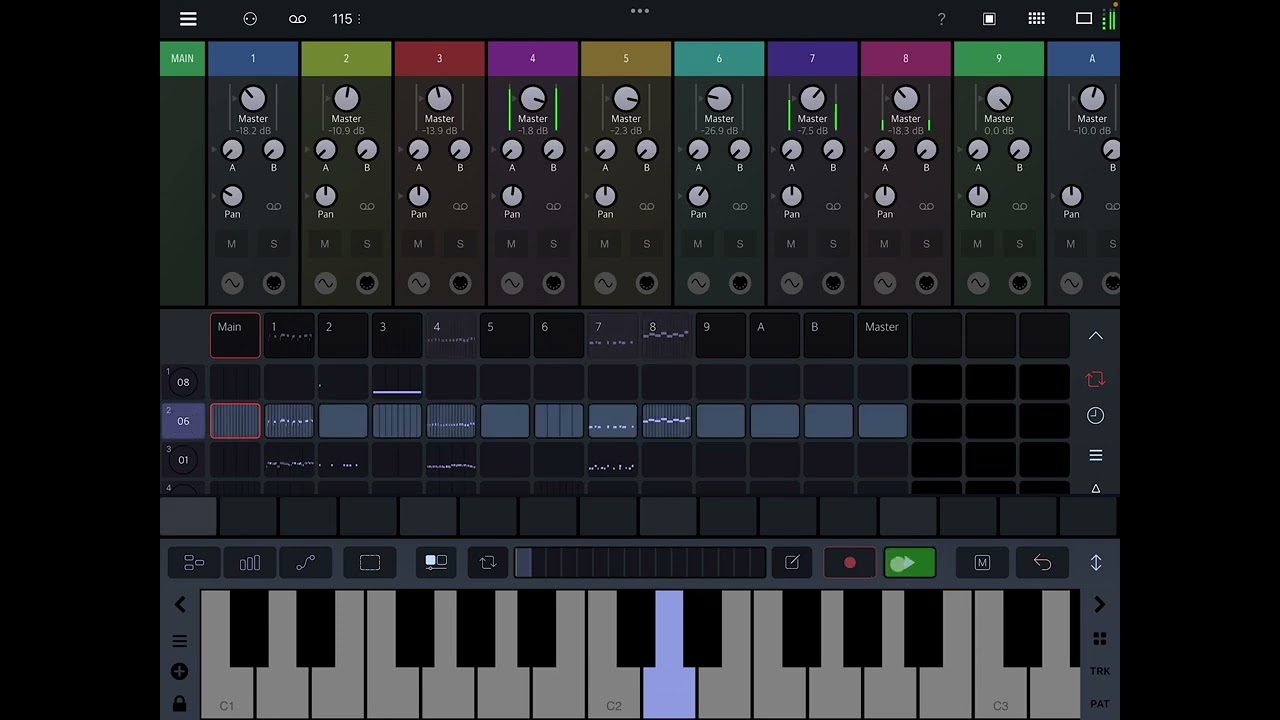Open the grid pads view icon in the top bar
The height and width of the screenshot is (720, 1280).
coord(1037,19)
